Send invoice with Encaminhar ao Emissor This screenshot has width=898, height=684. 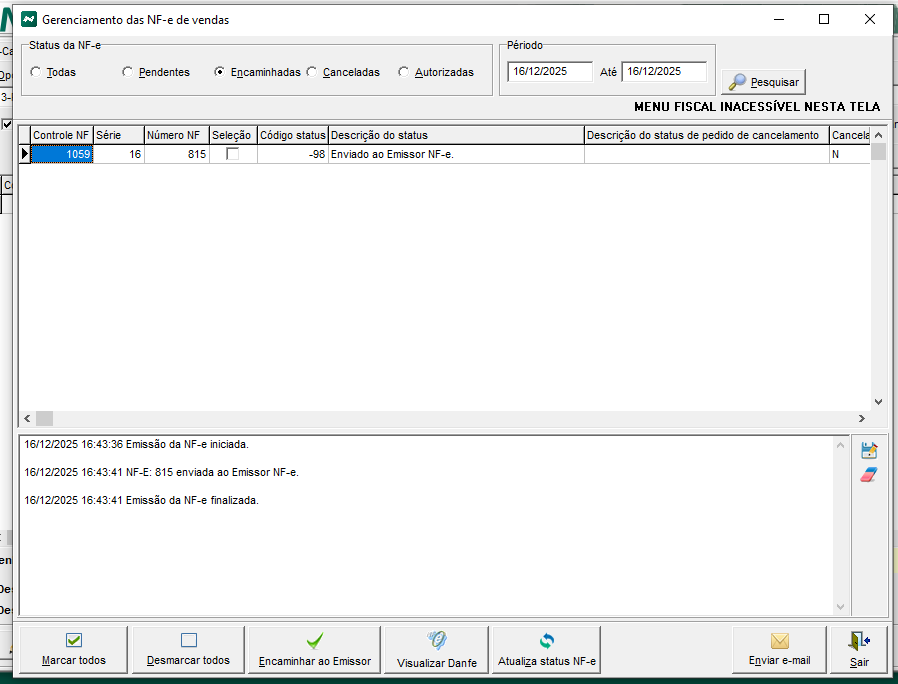pyautogui.click(x=314, y=649)
